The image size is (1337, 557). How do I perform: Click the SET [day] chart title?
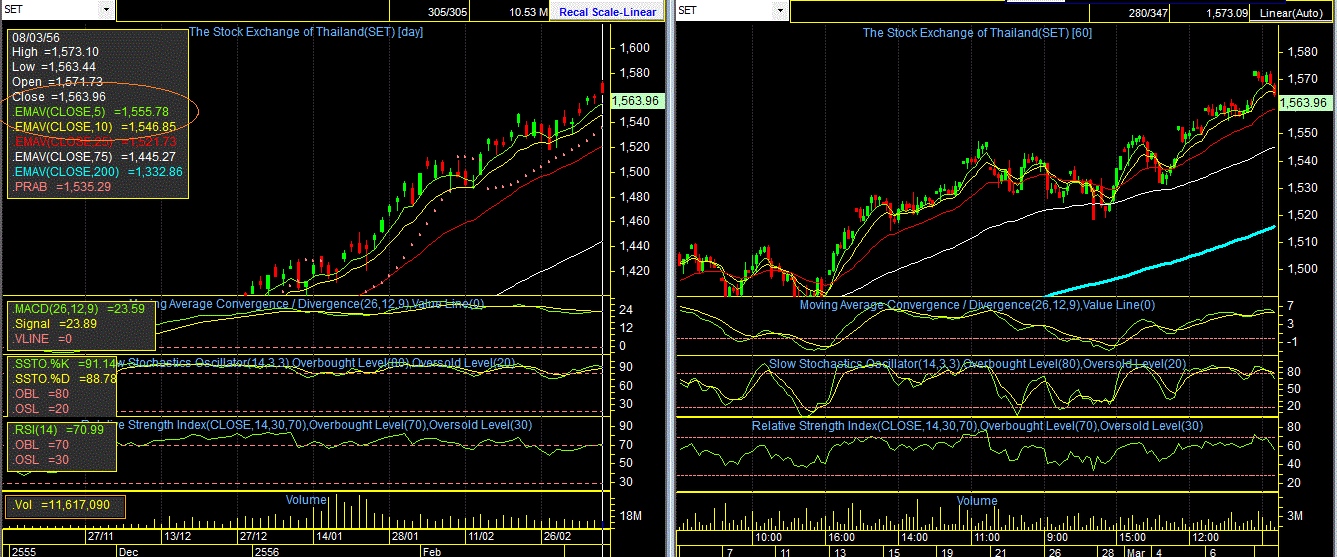coord(307,32)
